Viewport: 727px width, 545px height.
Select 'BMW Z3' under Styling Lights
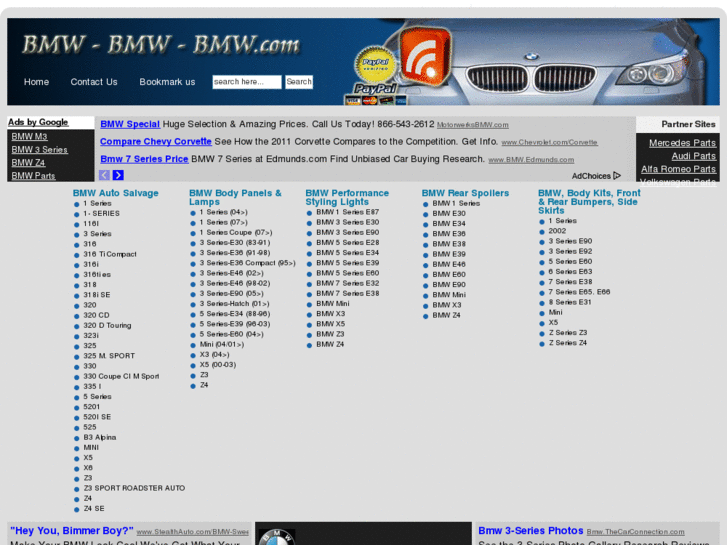pos(330,334)
